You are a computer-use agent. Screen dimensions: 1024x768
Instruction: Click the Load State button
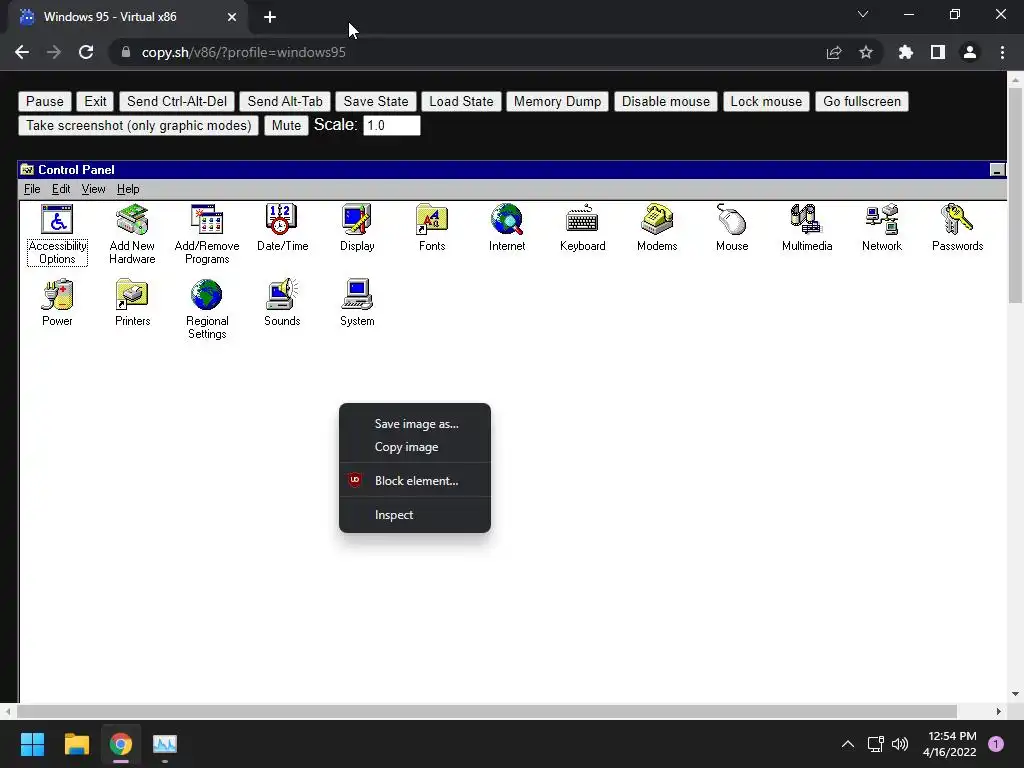(461, 101)
